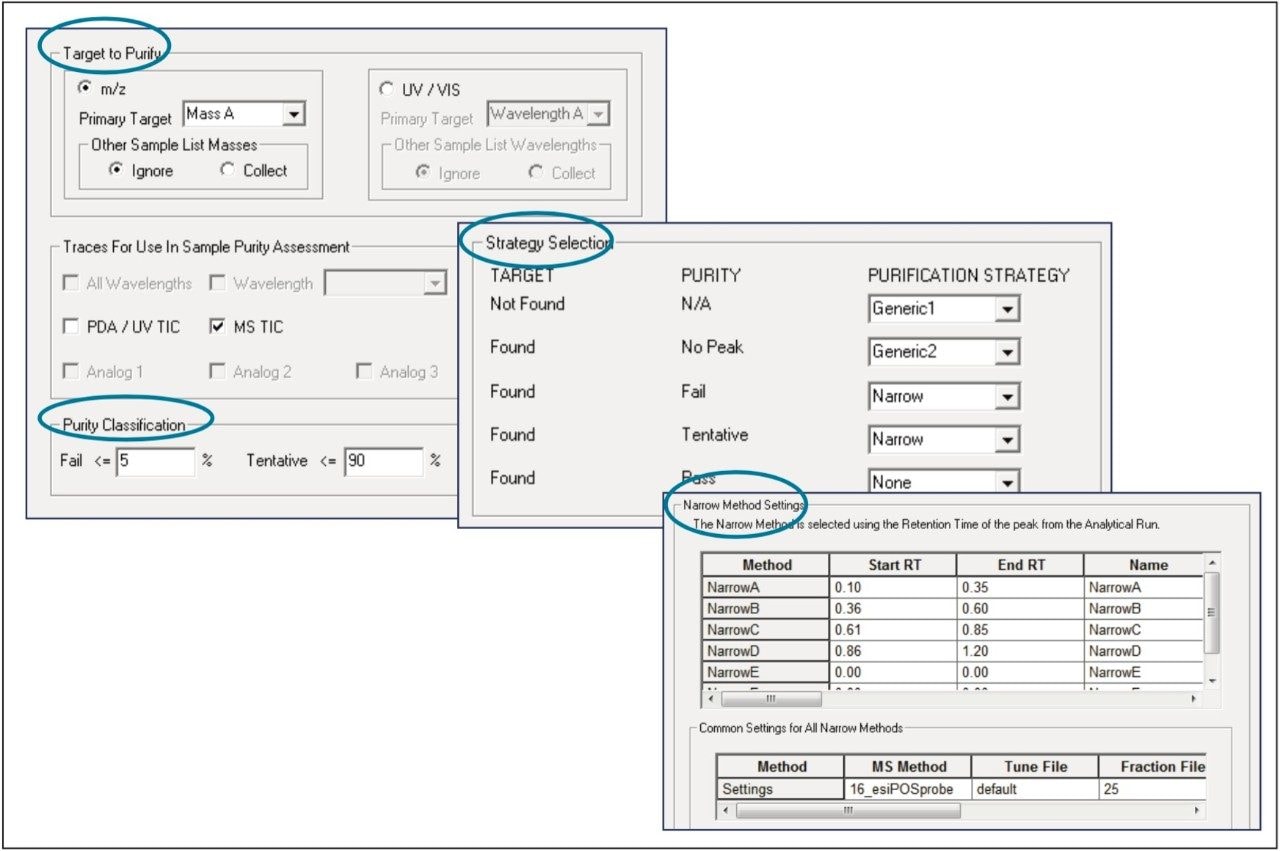Click the NarrowA Start RT cell

point(892,588)
